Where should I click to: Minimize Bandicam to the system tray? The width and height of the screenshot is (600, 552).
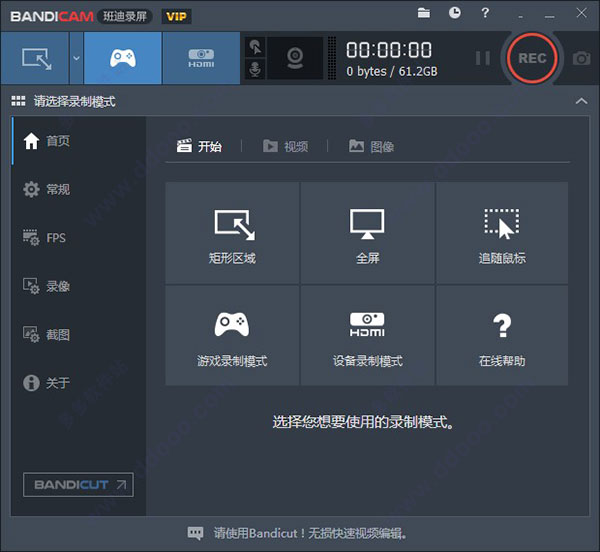(520, 15)
